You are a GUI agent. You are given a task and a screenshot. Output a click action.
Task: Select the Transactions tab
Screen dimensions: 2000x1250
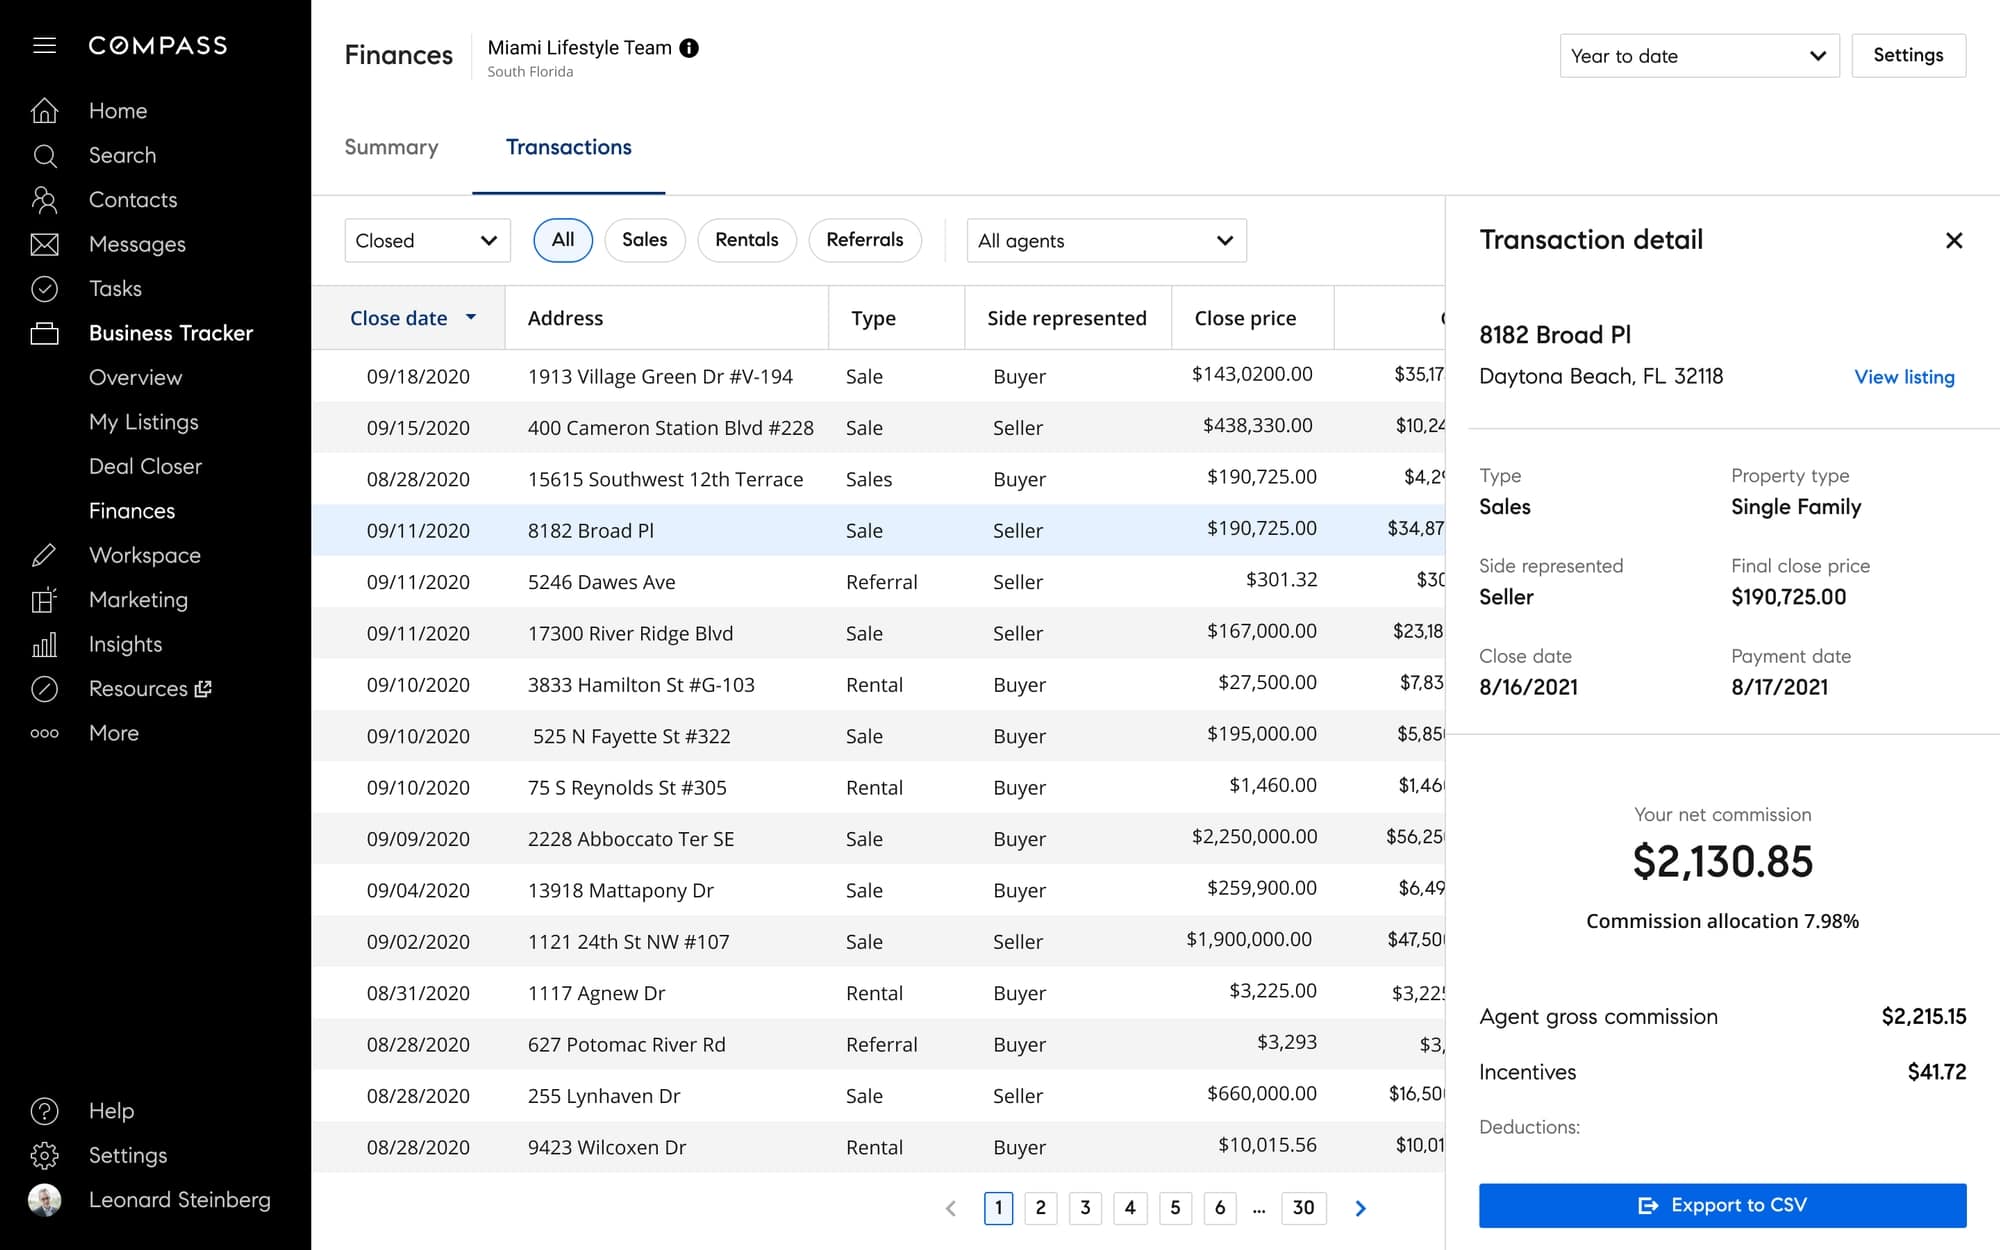point(568,147)
